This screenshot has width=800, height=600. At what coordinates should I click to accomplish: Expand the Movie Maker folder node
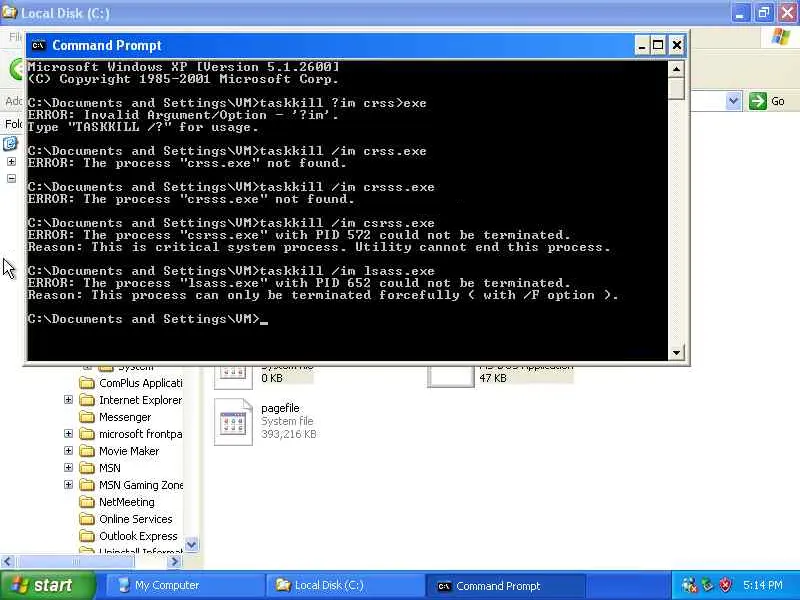pyautogui.click(x=68, y=451)
